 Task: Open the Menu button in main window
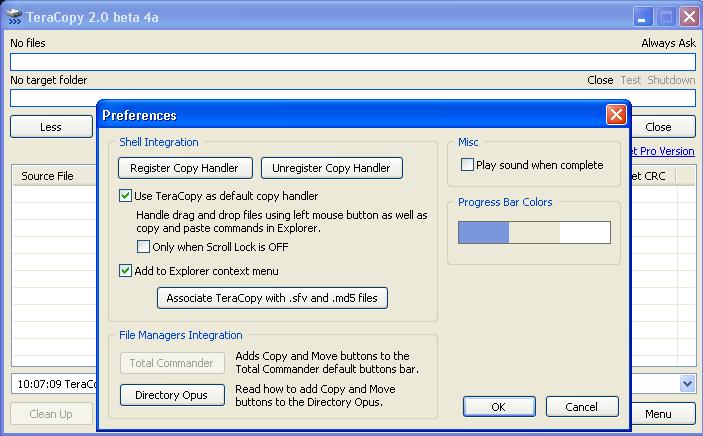(x=662, y=414)
